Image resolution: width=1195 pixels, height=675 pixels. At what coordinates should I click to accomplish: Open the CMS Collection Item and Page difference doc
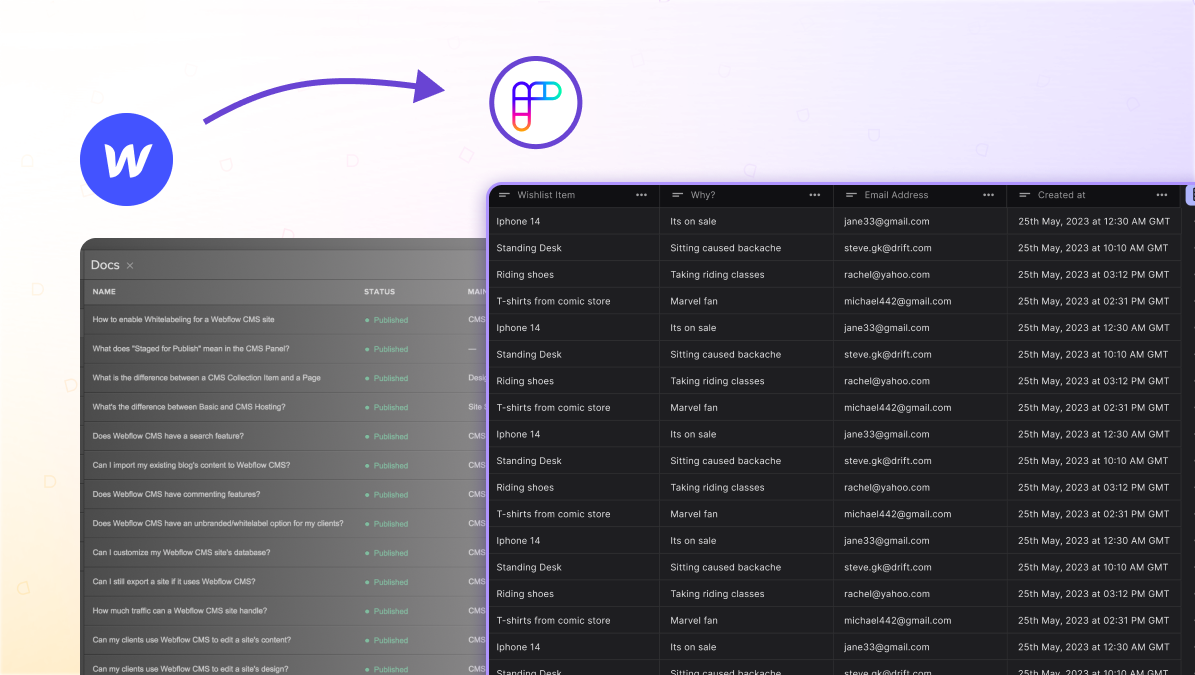[207, 378]
